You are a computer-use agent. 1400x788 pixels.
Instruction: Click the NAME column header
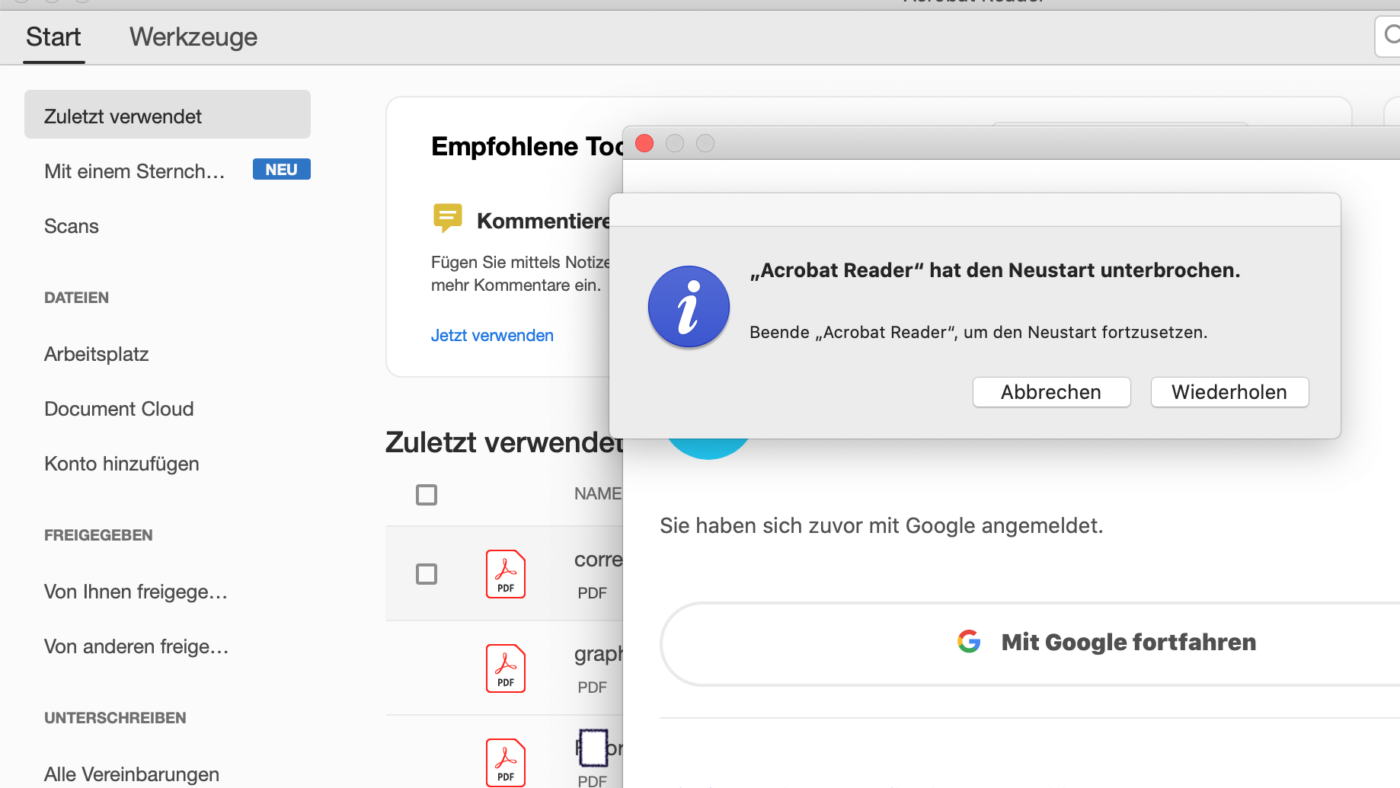click(598, 493)
